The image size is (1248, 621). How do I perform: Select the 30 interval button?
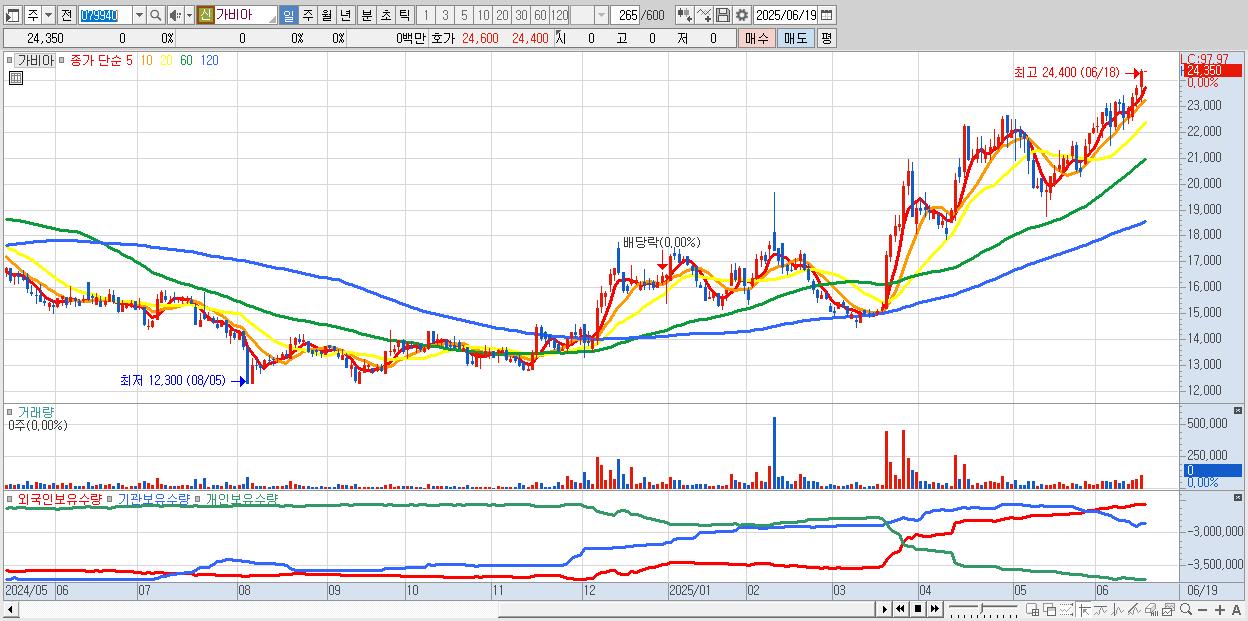pos(521,15)
